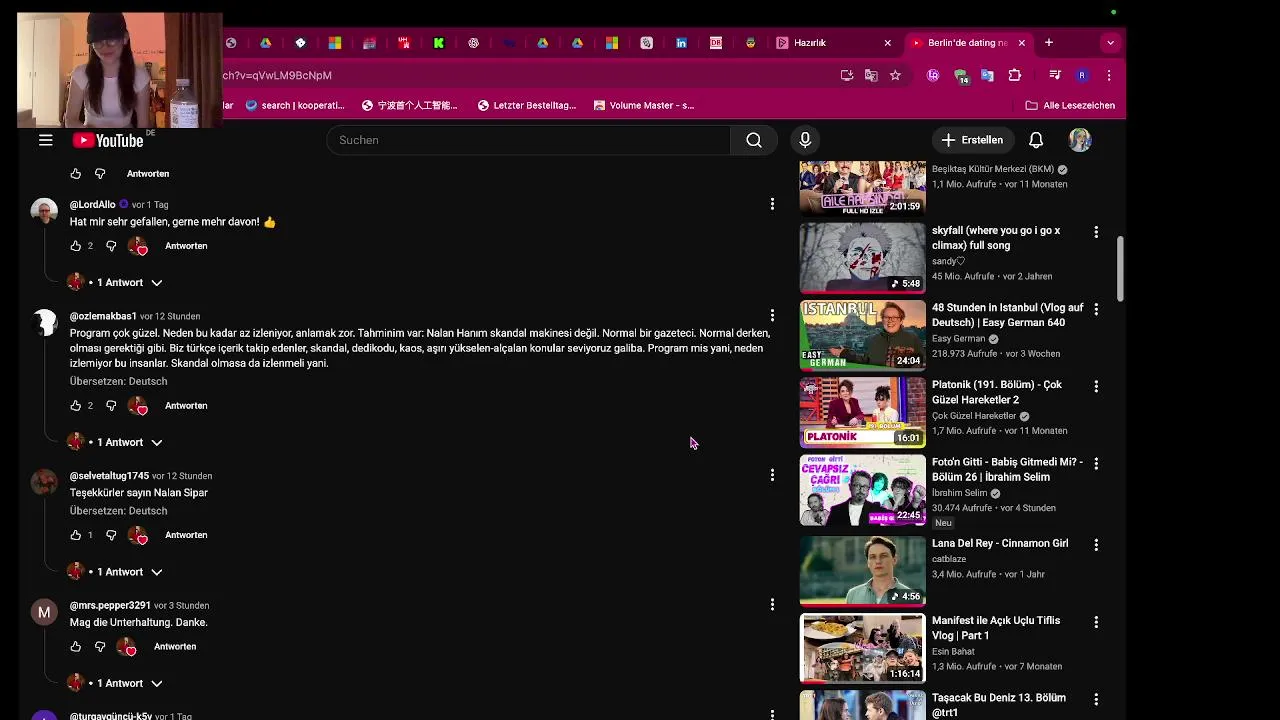
Task: Open @ozlemakbas1 profile avatar
Action: tap(44, 323)
